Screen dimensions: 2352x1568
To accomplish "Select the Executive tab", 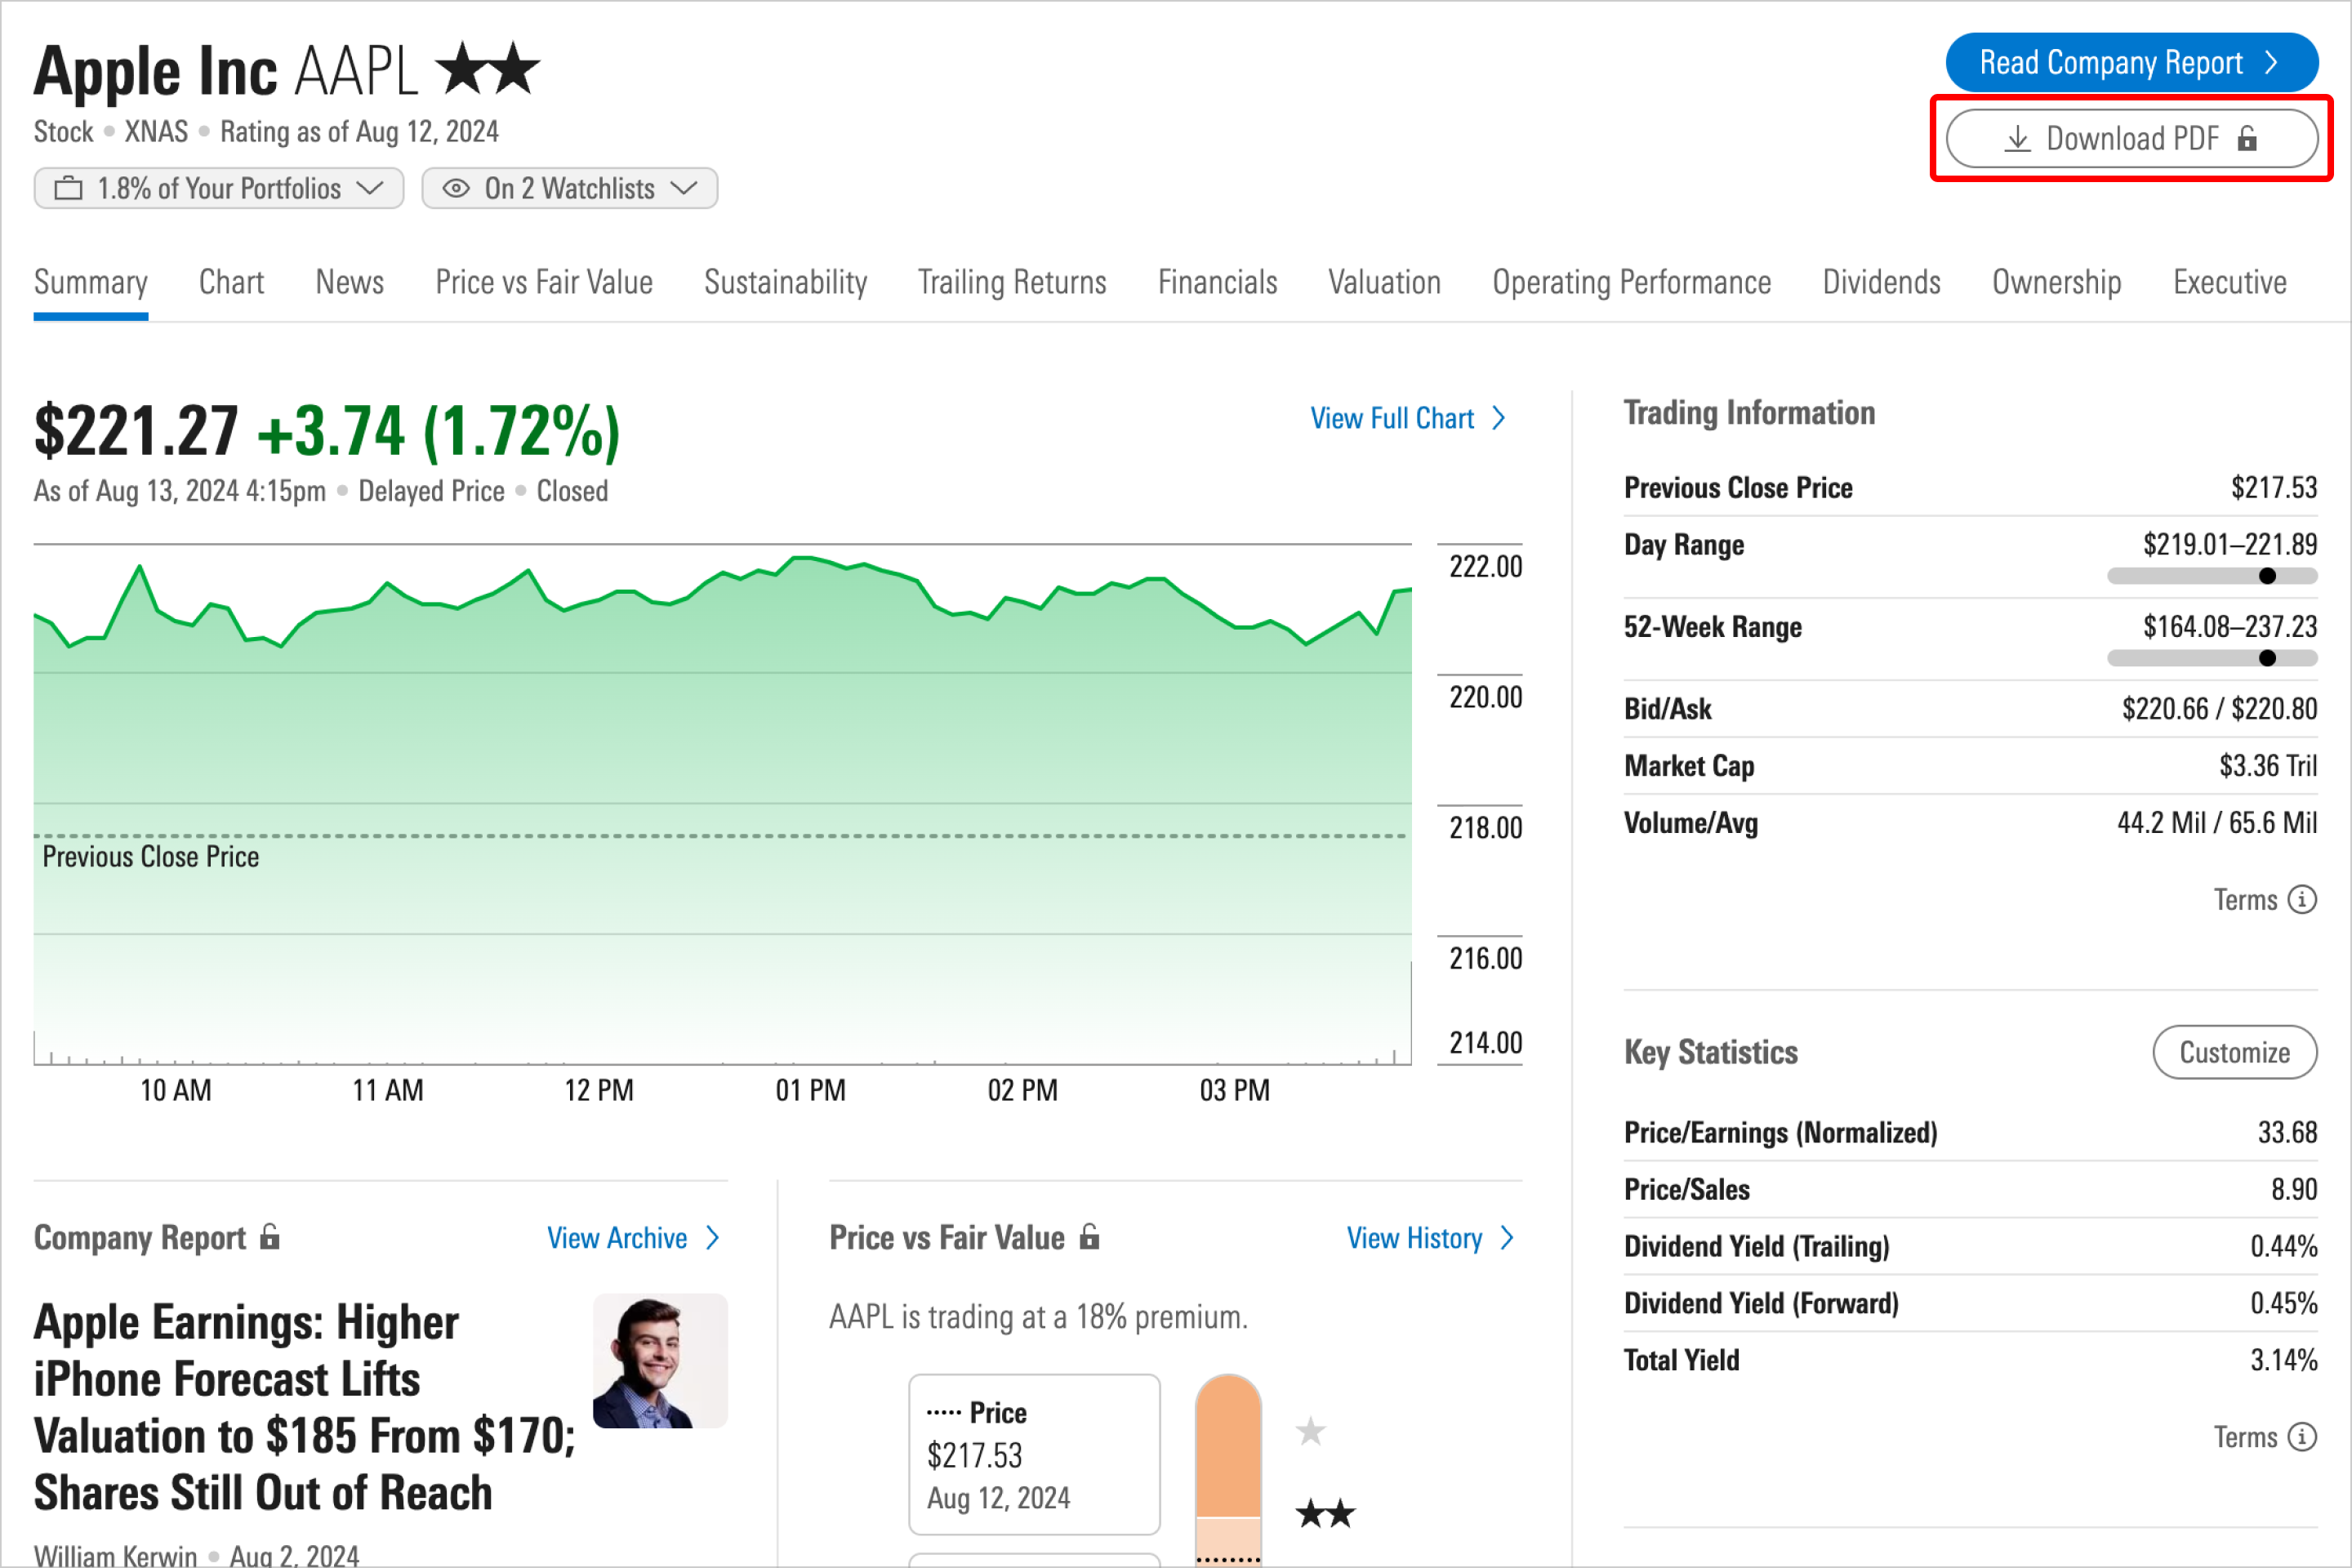I will [x=2229, y=283].
